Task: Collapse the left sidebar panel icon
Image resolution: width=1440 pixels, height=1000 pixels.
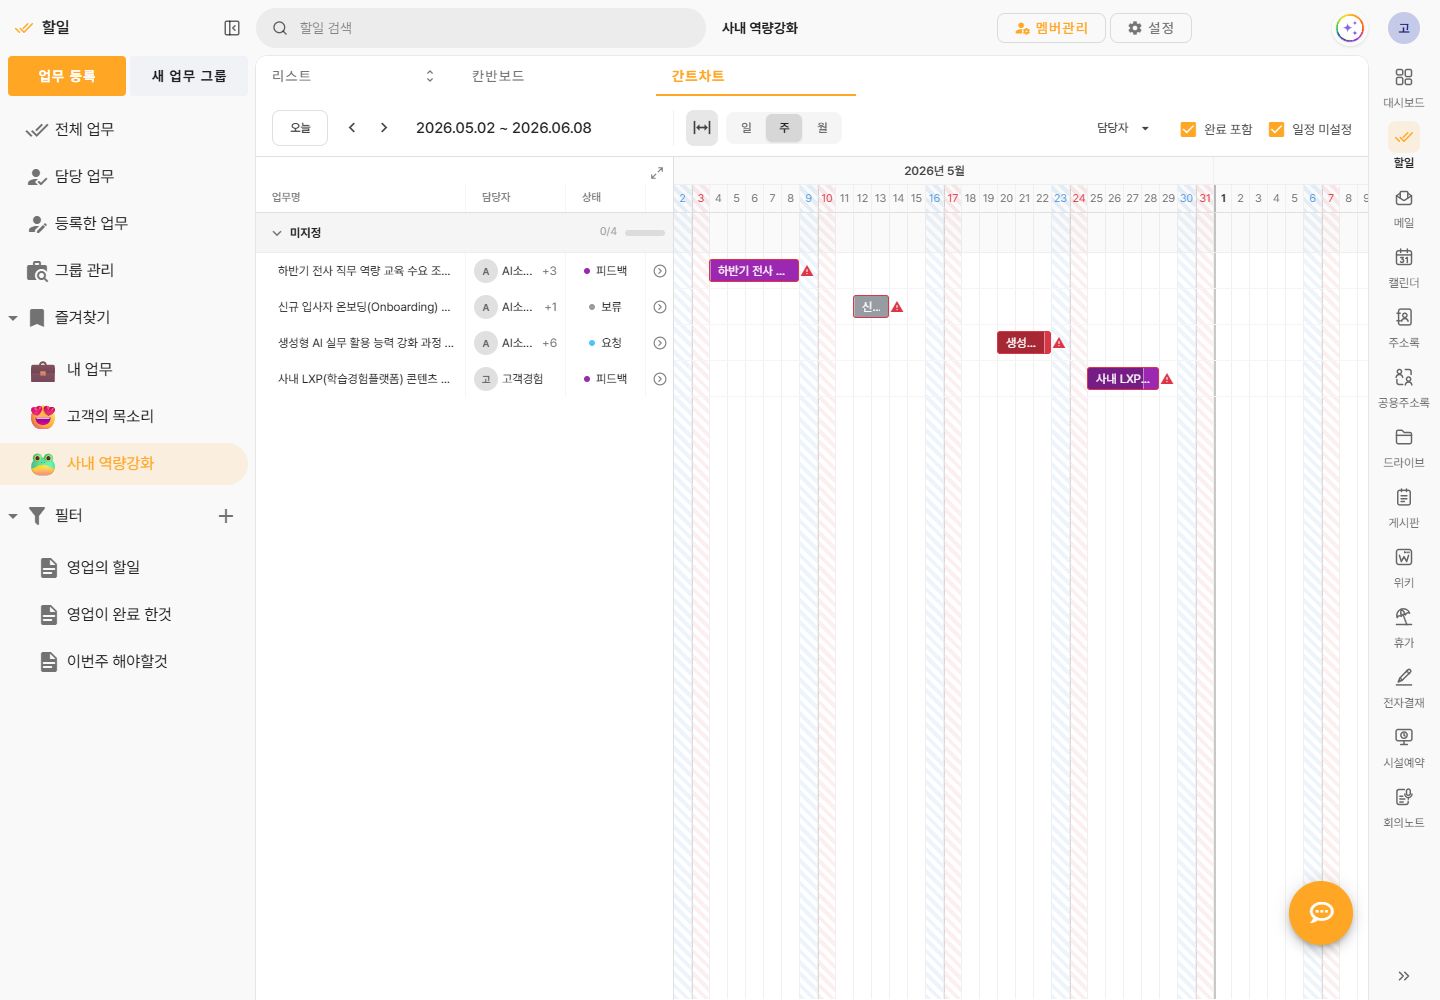Action: 232,28
